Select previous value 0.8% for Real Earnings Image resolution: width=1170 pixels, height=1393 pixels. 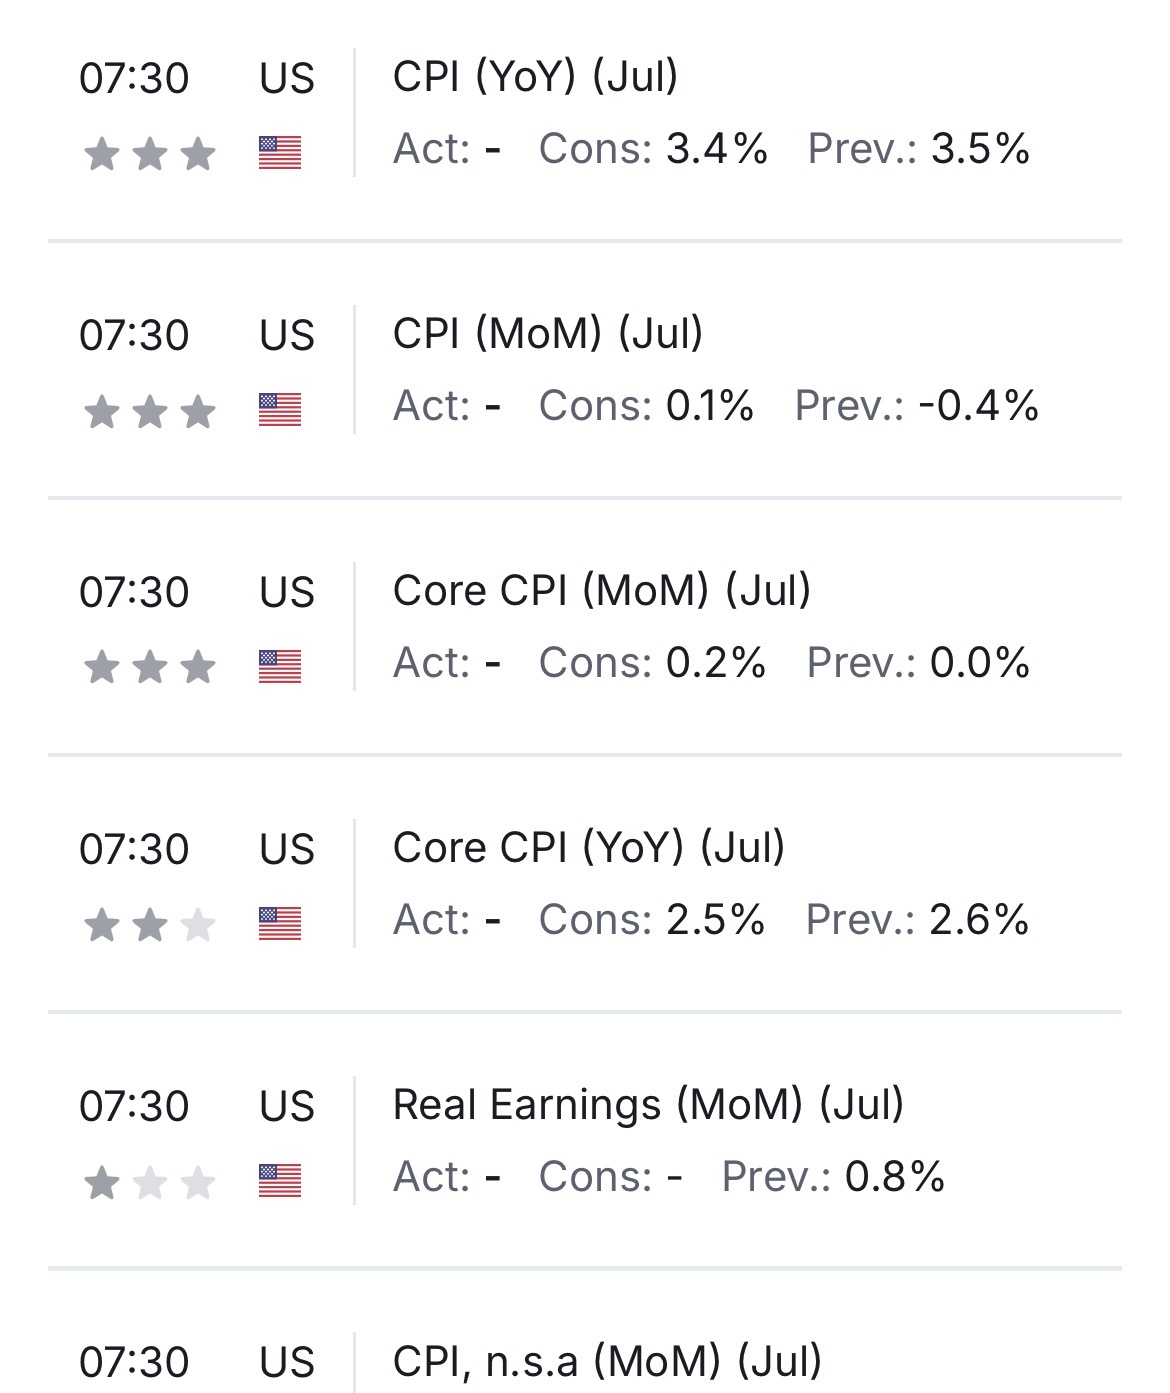point(895,1177)
